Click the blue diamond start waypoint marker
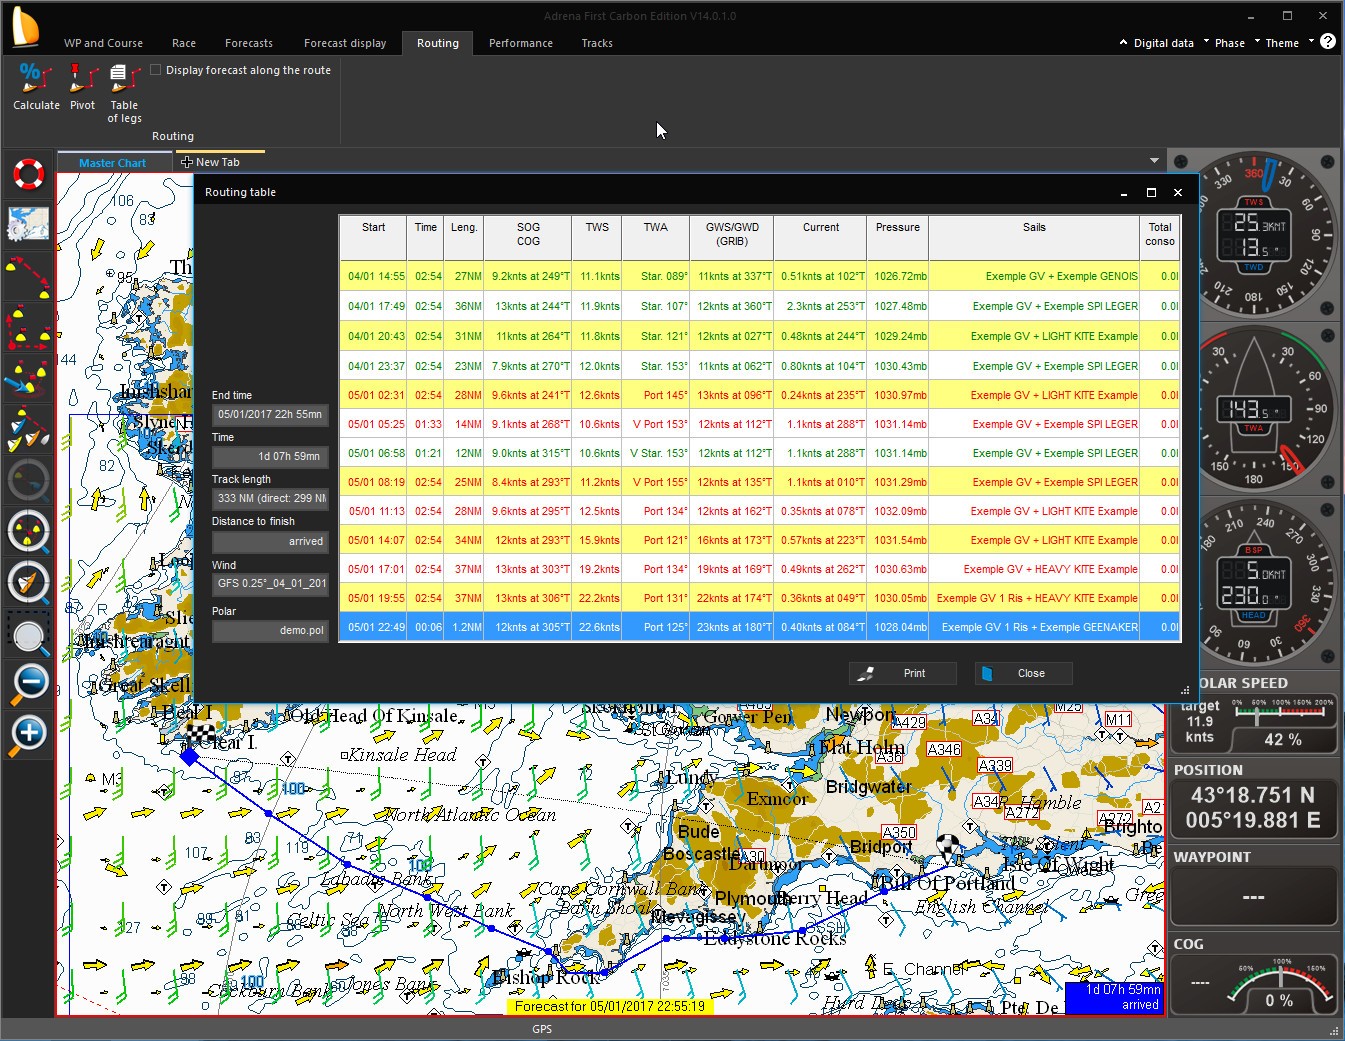The height and width of the screenshot is (1041, 1345). tap(189, 756)
